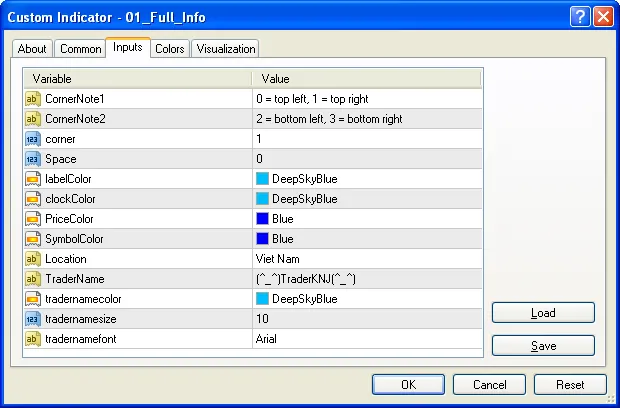This screenshot has height=408, width=620.
Task: Click the Save button
Action: coord(543,345)
